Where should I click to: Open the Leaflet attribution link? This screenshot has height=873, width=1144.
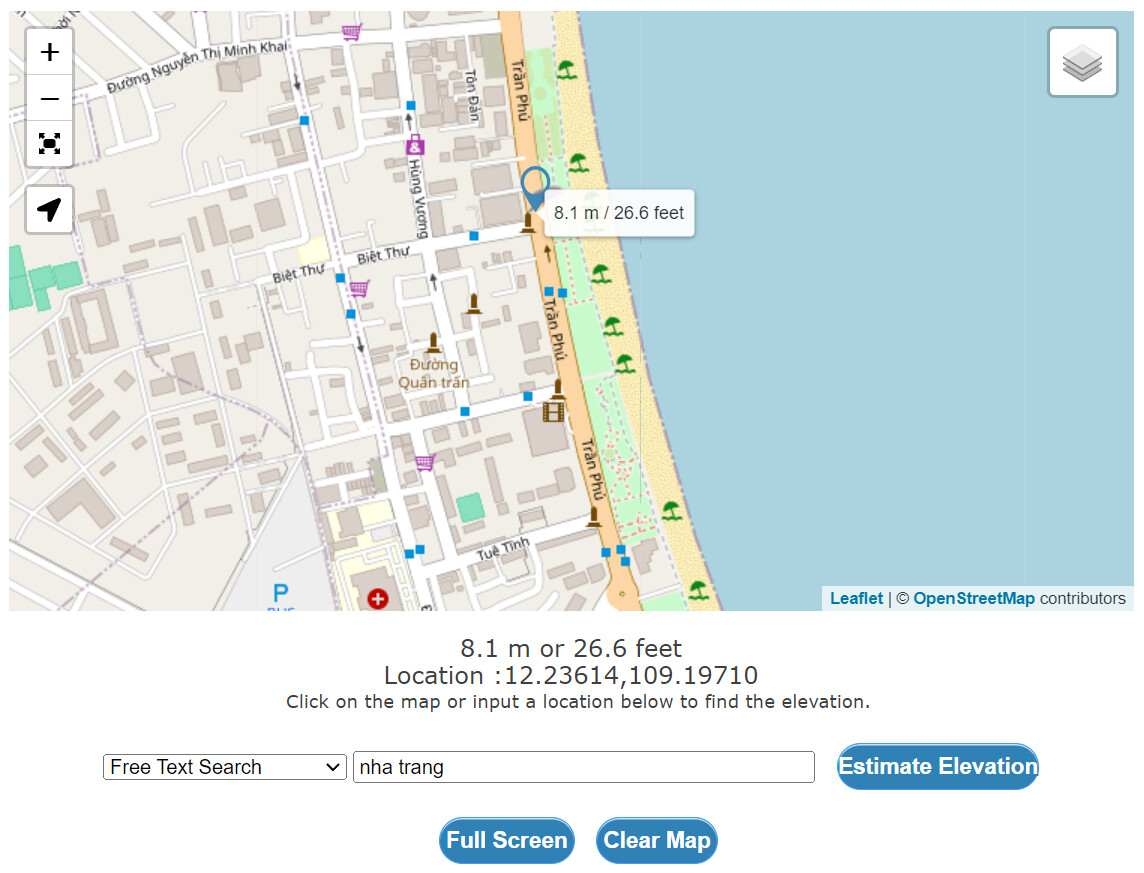pyautogui.click(x=856, y=598)
